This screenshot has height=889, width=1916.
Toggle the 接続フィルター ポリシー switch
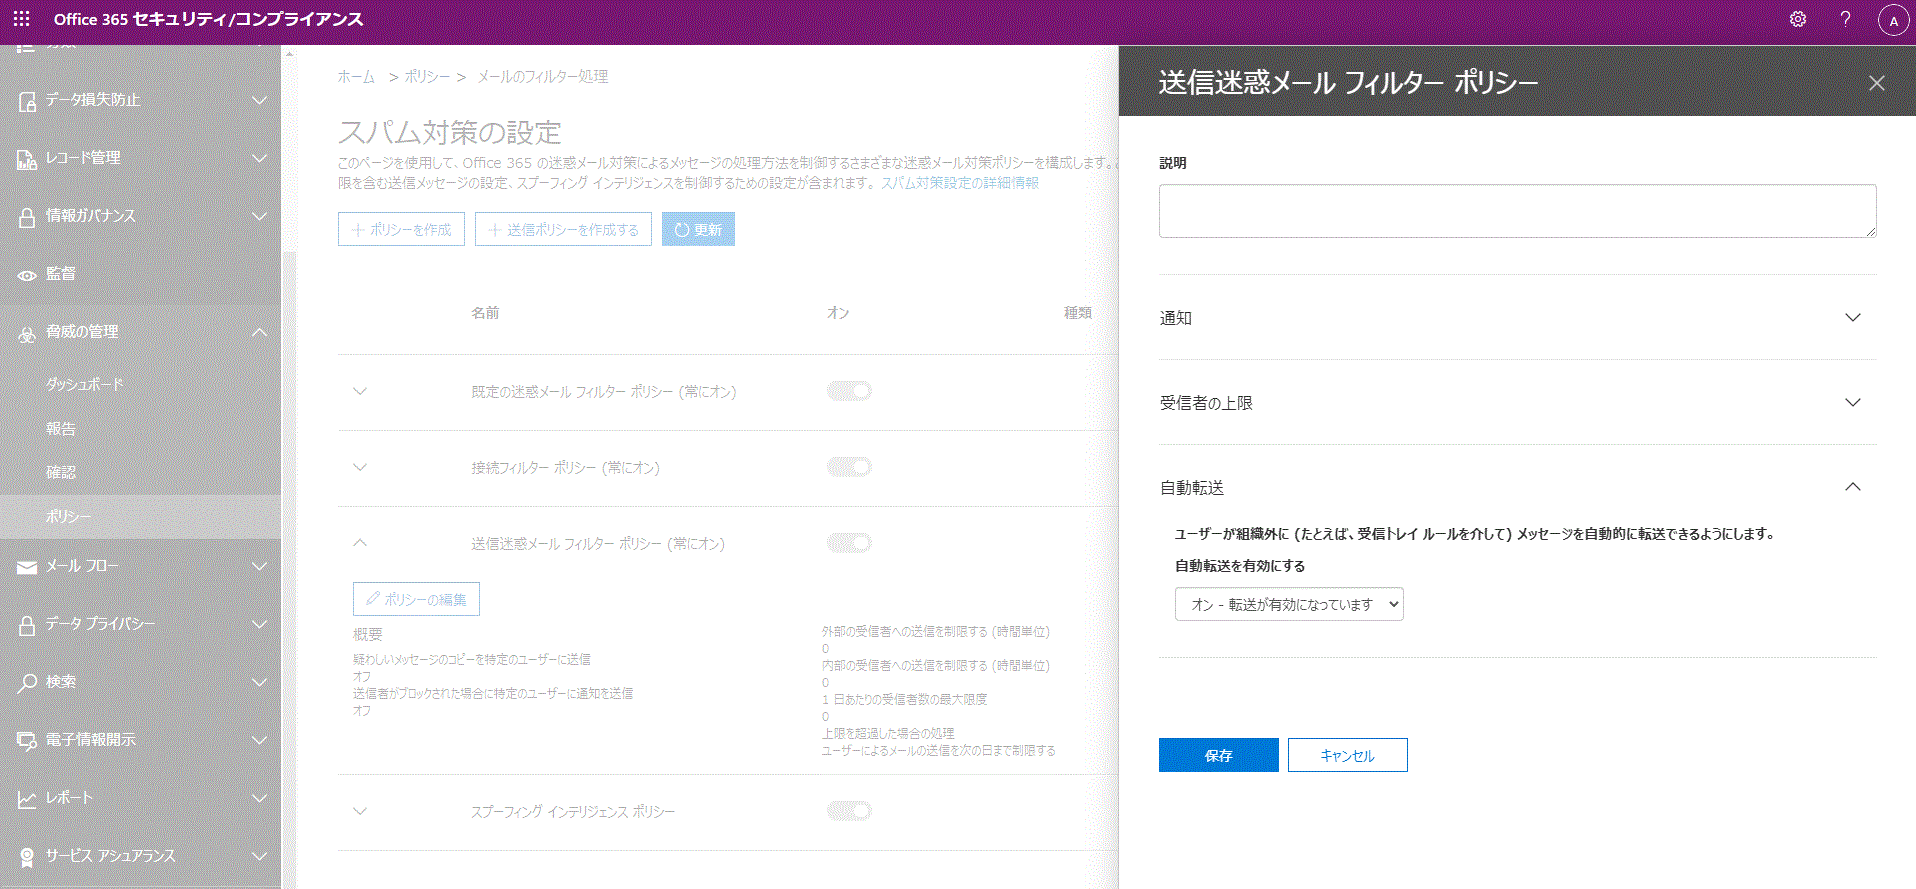[x=848, y=467]
